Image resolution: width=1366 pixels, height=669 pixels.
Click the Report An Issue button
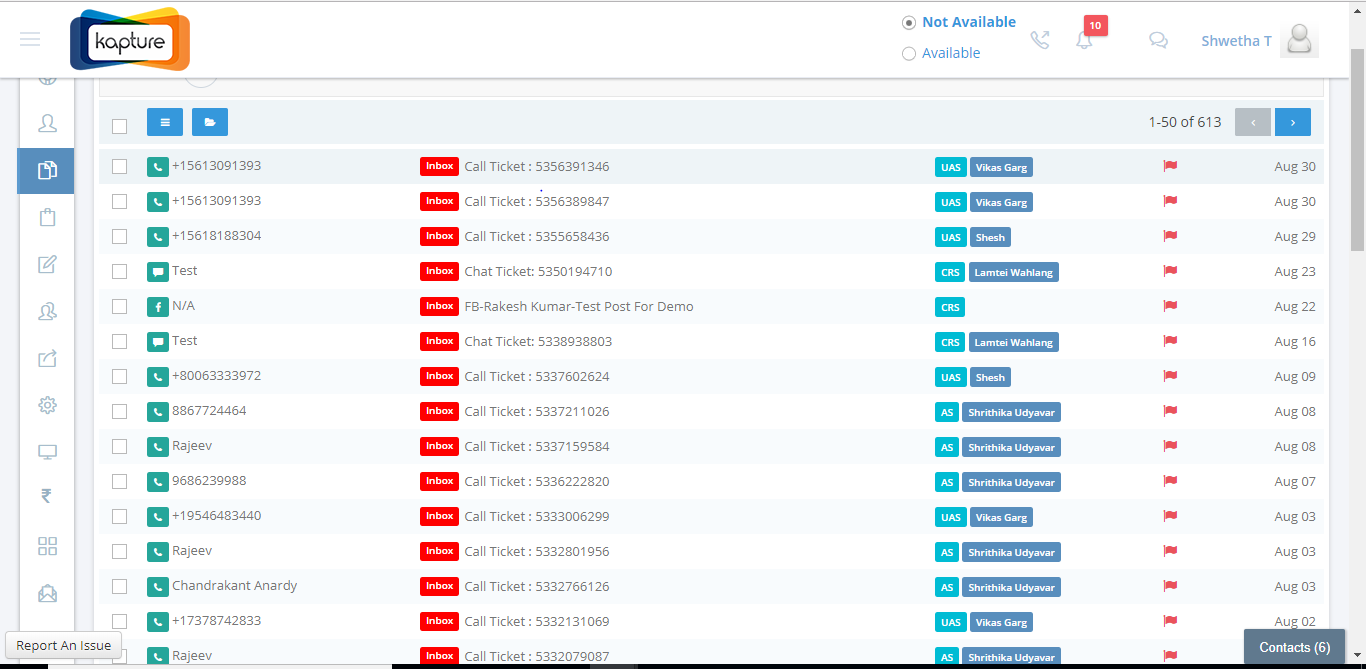tap(64, 645)
